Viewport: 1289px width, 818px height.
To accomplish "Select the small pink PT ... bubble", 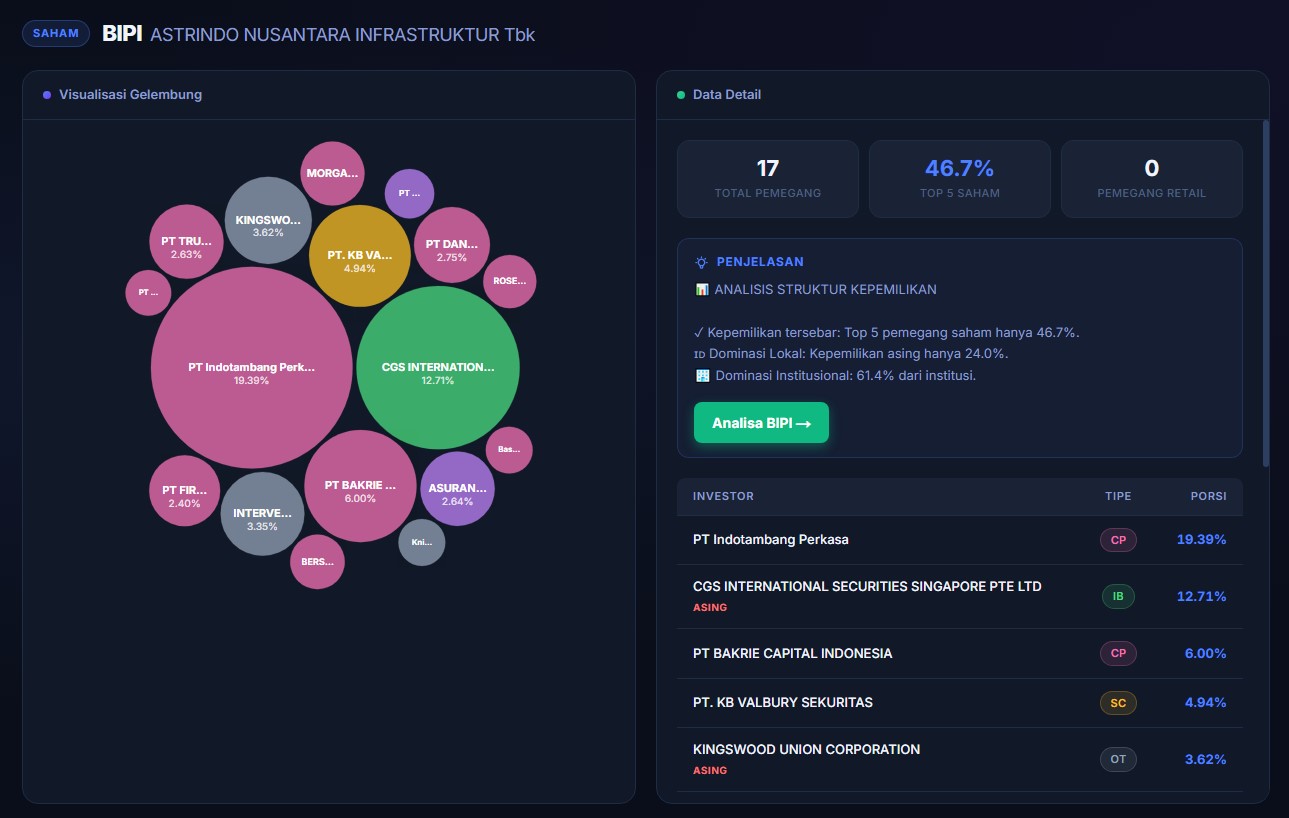I will point(148,293).
